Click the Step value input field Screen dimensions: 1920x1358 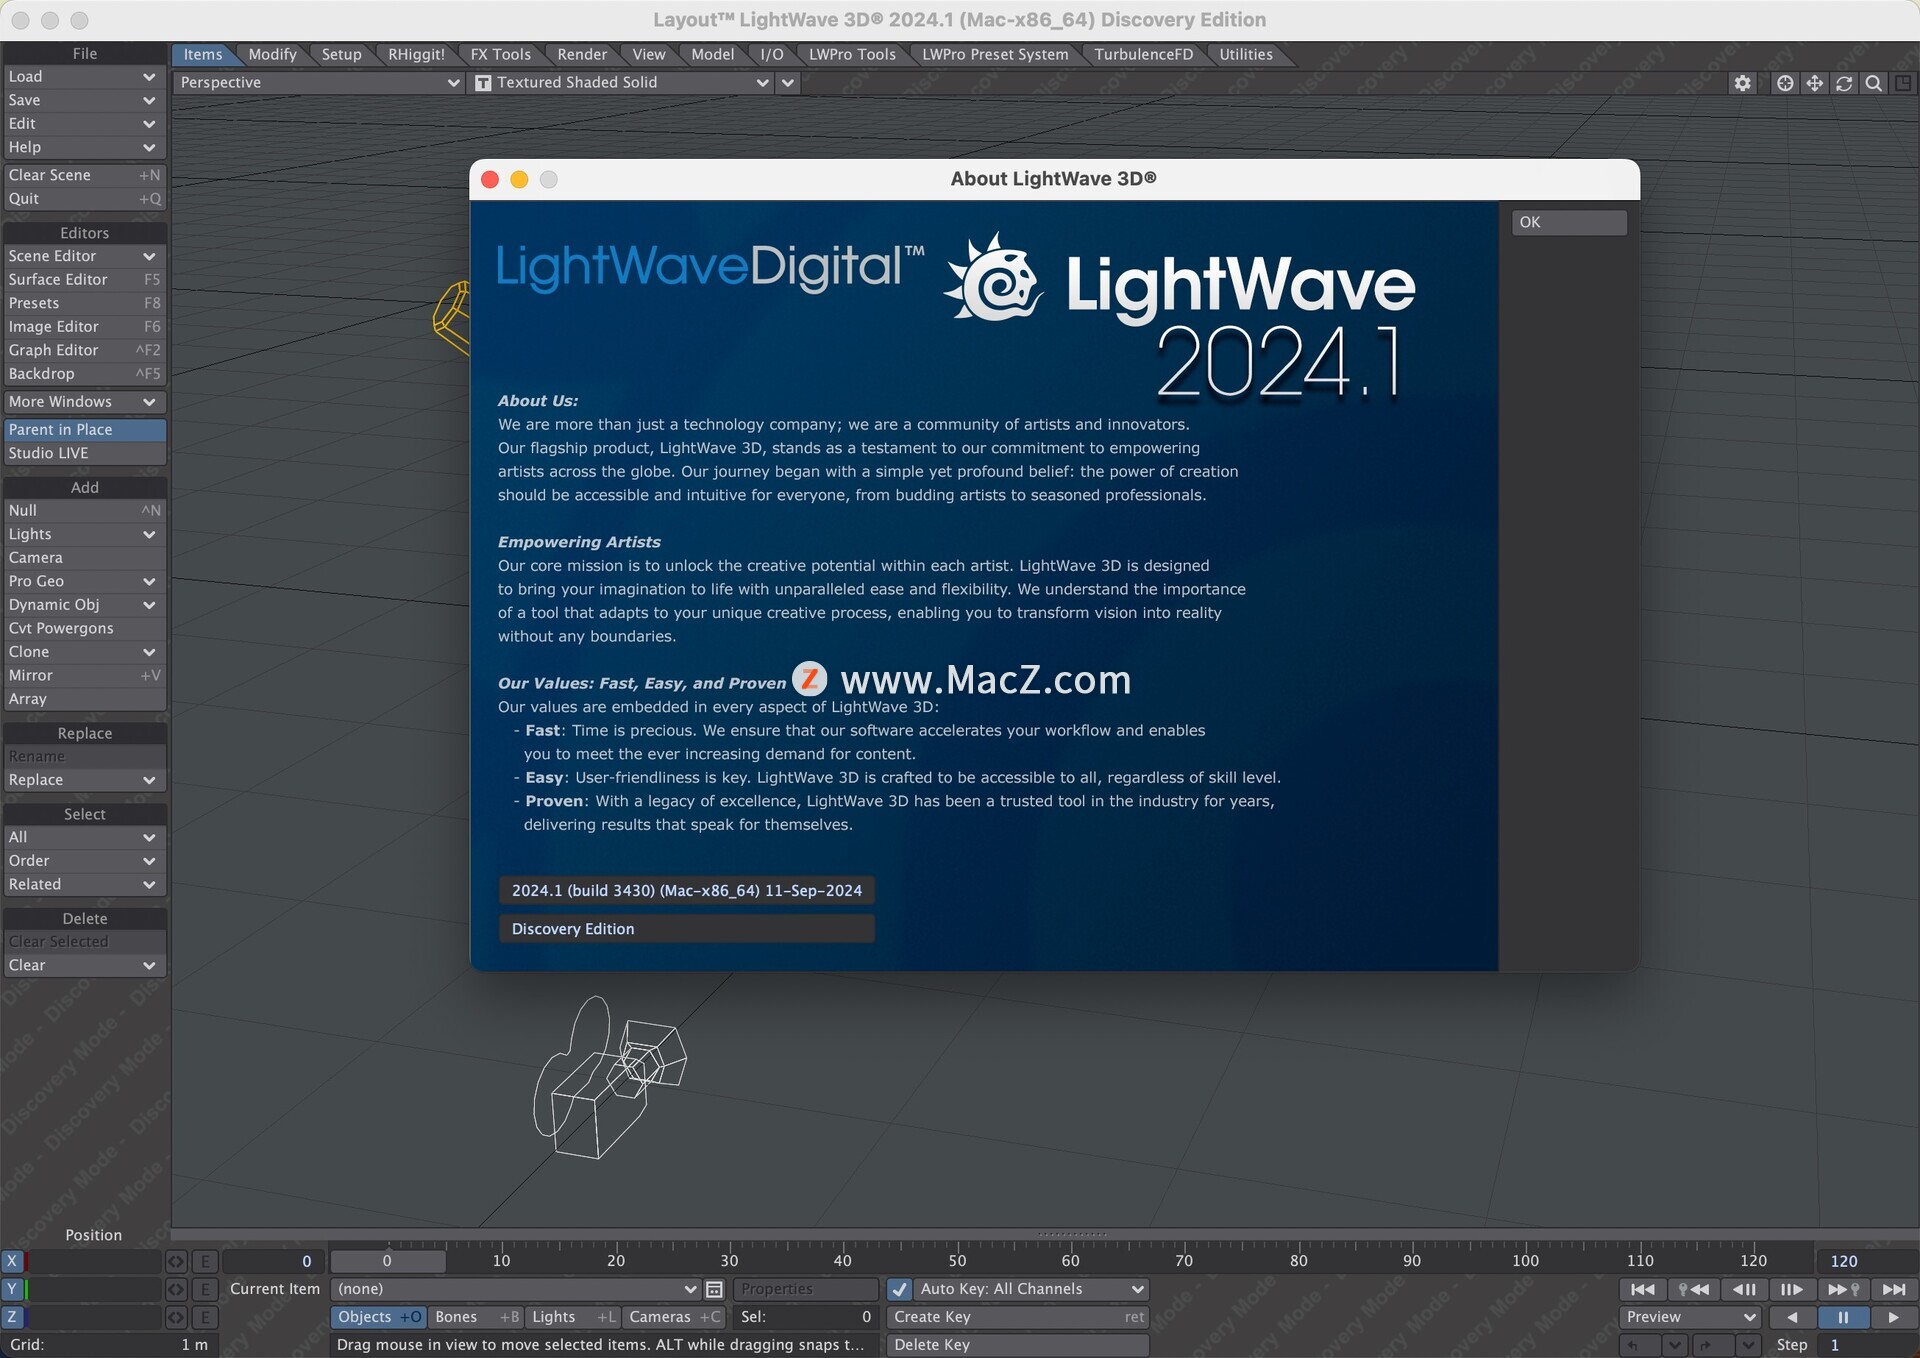click(1865, 1346)
